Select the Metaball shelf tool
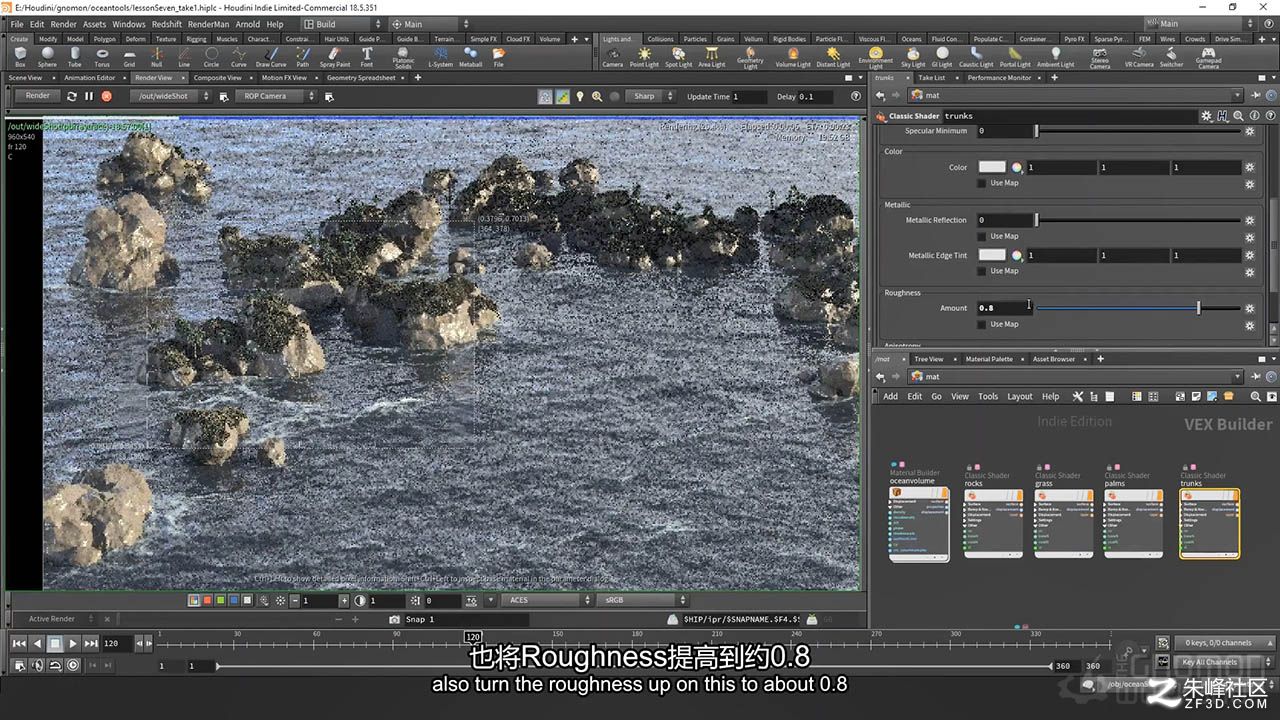Viewport: 1280px width, 720px height. pos(470,57)
